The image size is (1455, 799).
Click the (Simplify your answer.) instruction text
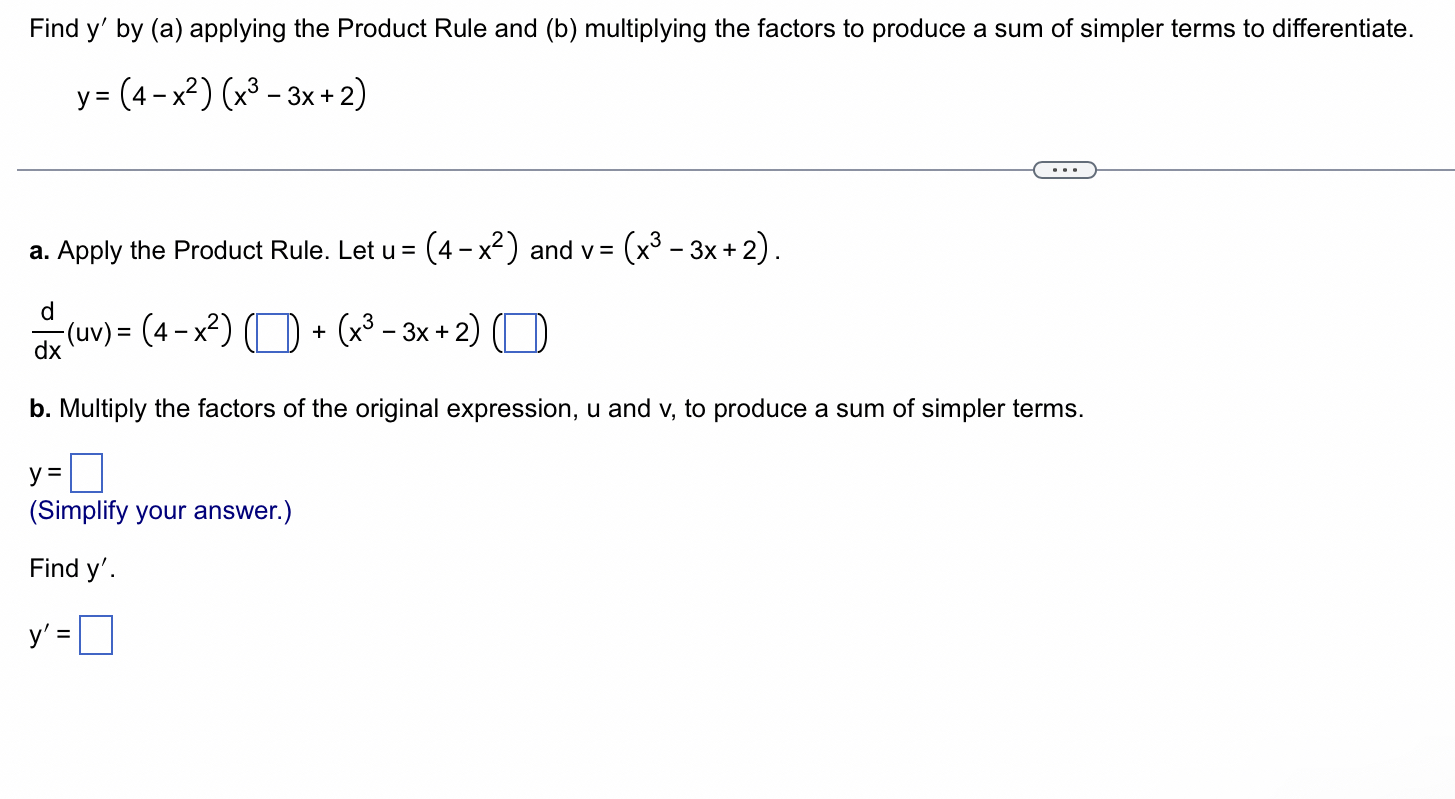(159, 511)
